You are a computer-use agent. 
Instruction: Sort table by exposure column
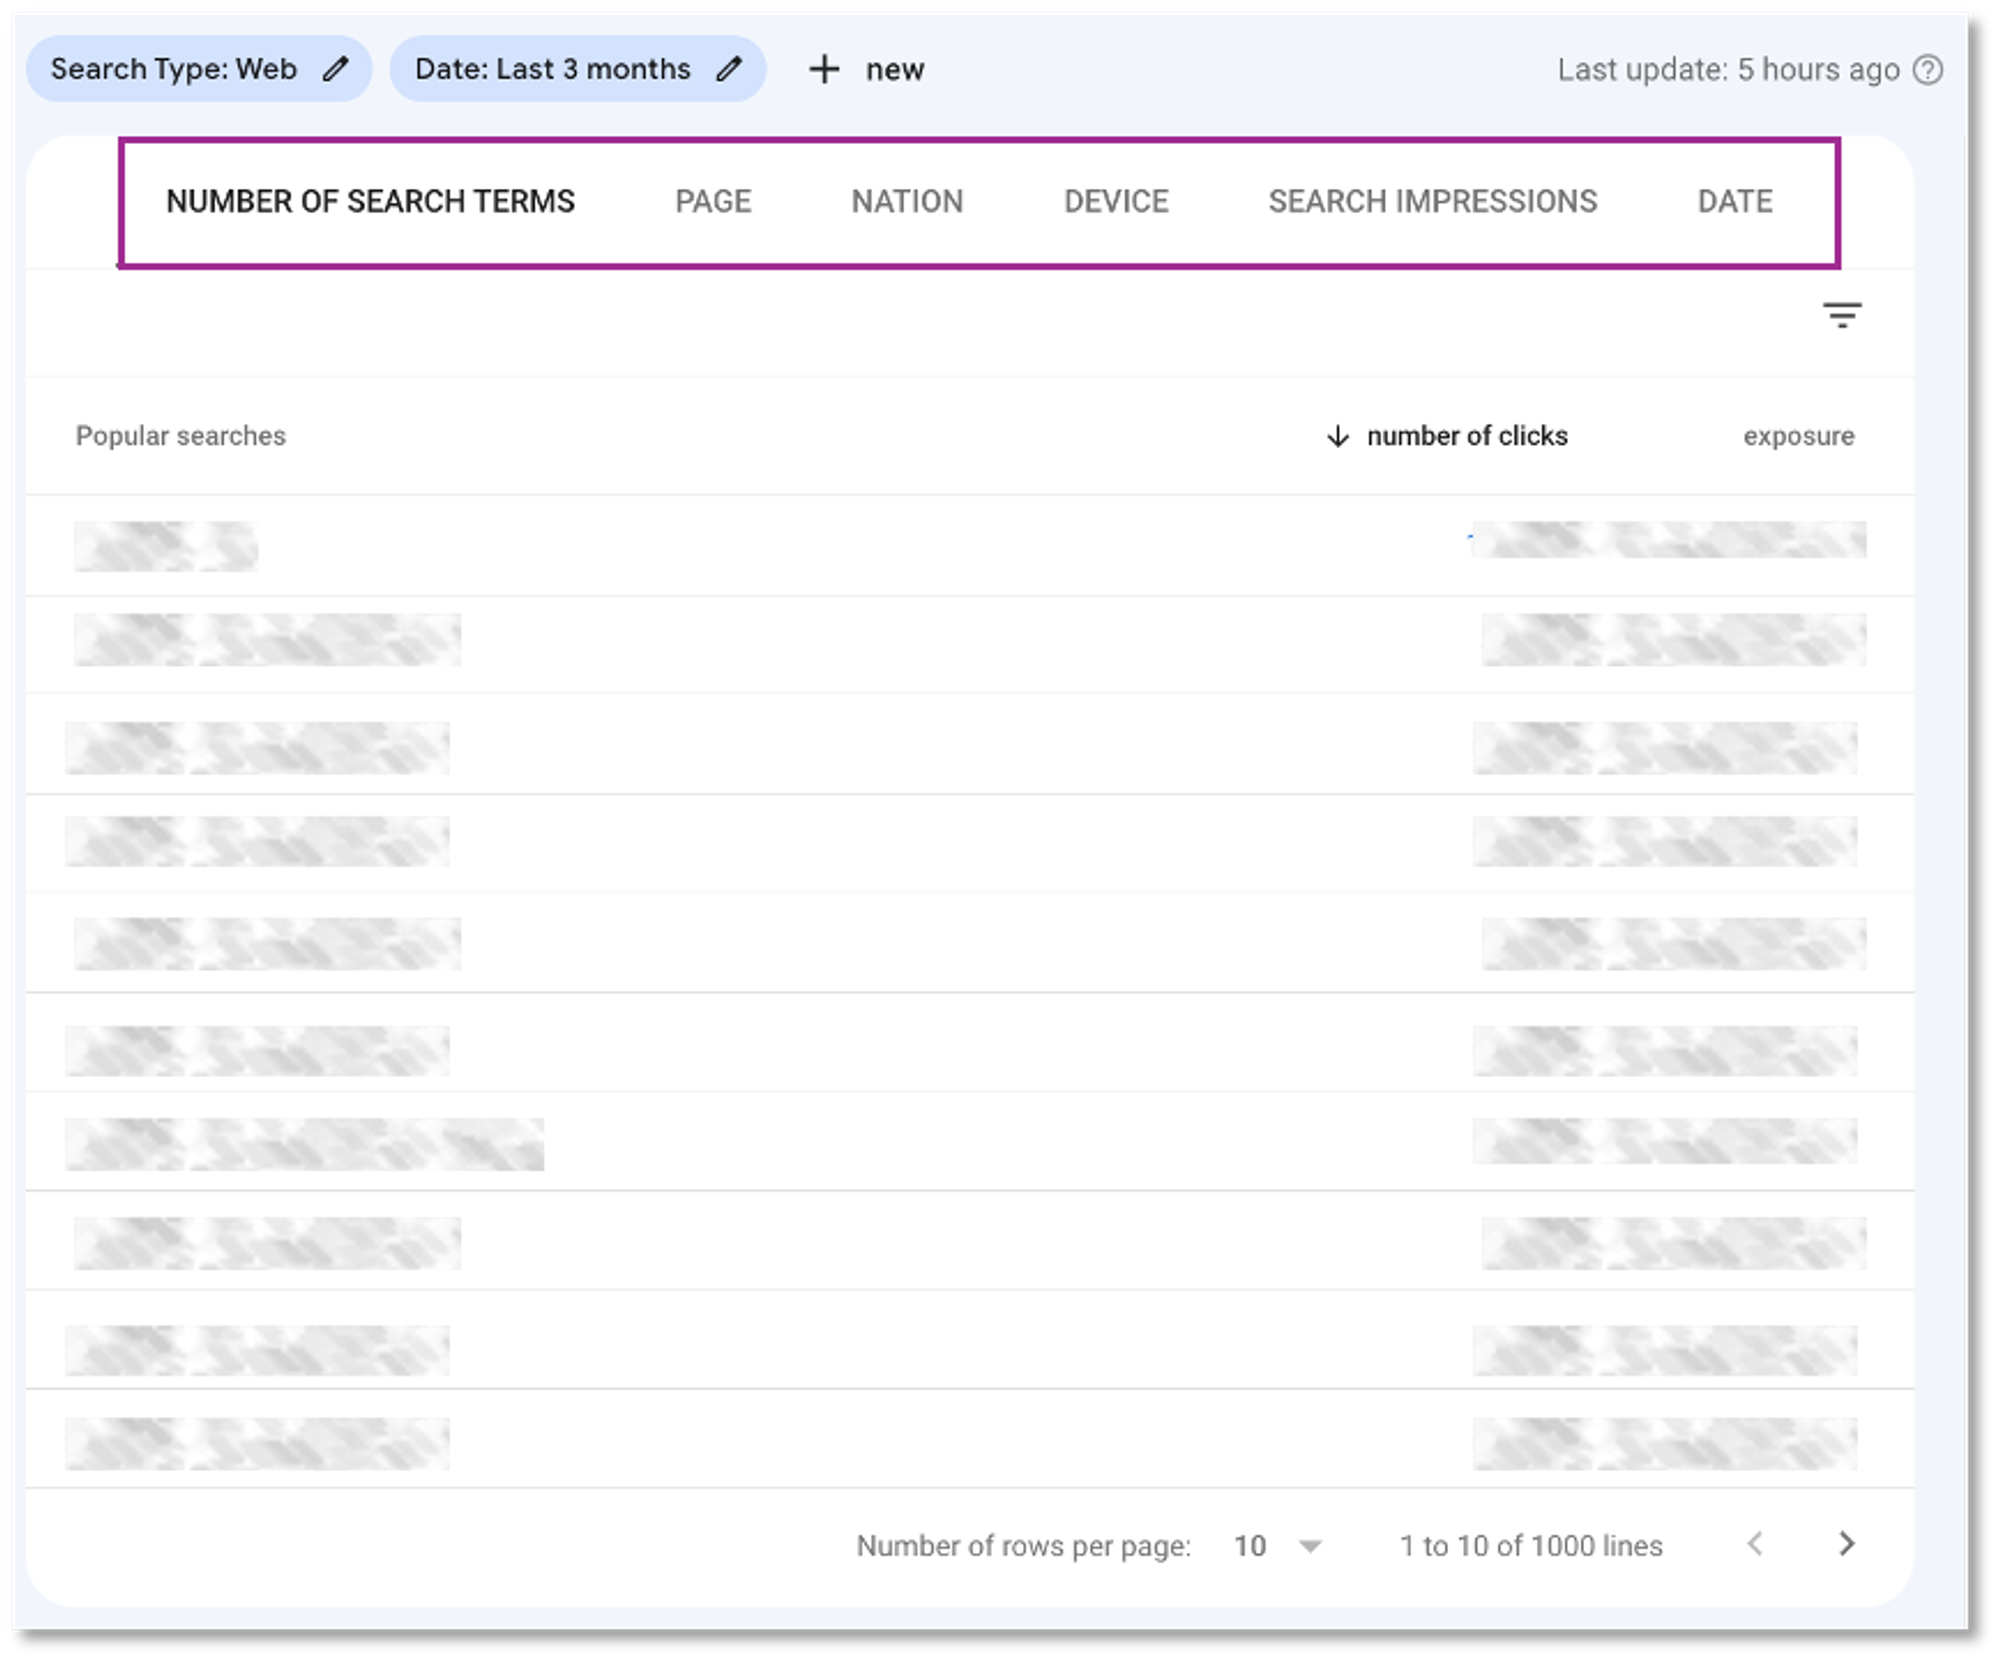click(1798, 437)
